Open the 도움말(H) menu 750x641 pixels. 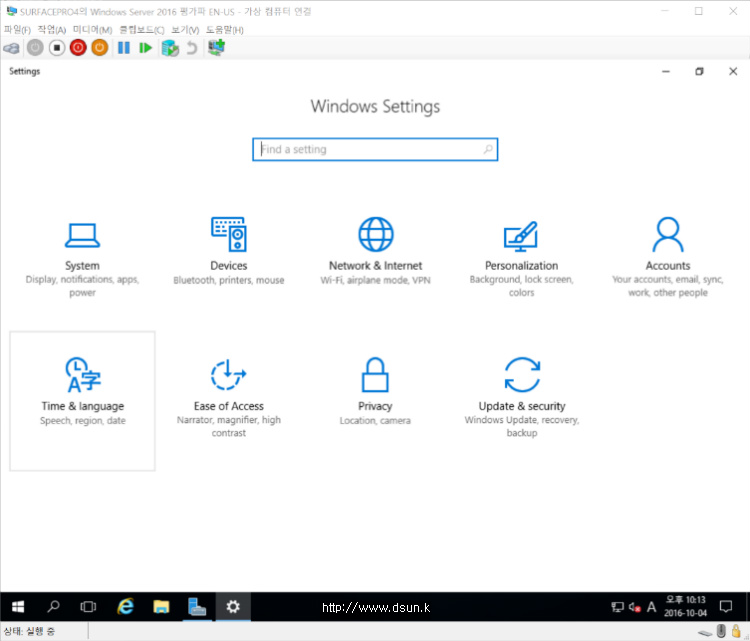click(224, 30)
